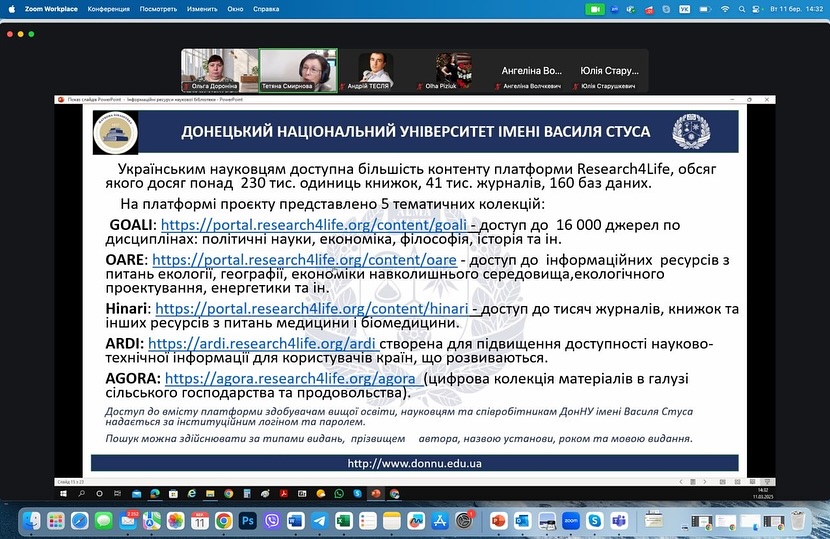
Task: Open Photos app in the dock
Action: [176, 521]
